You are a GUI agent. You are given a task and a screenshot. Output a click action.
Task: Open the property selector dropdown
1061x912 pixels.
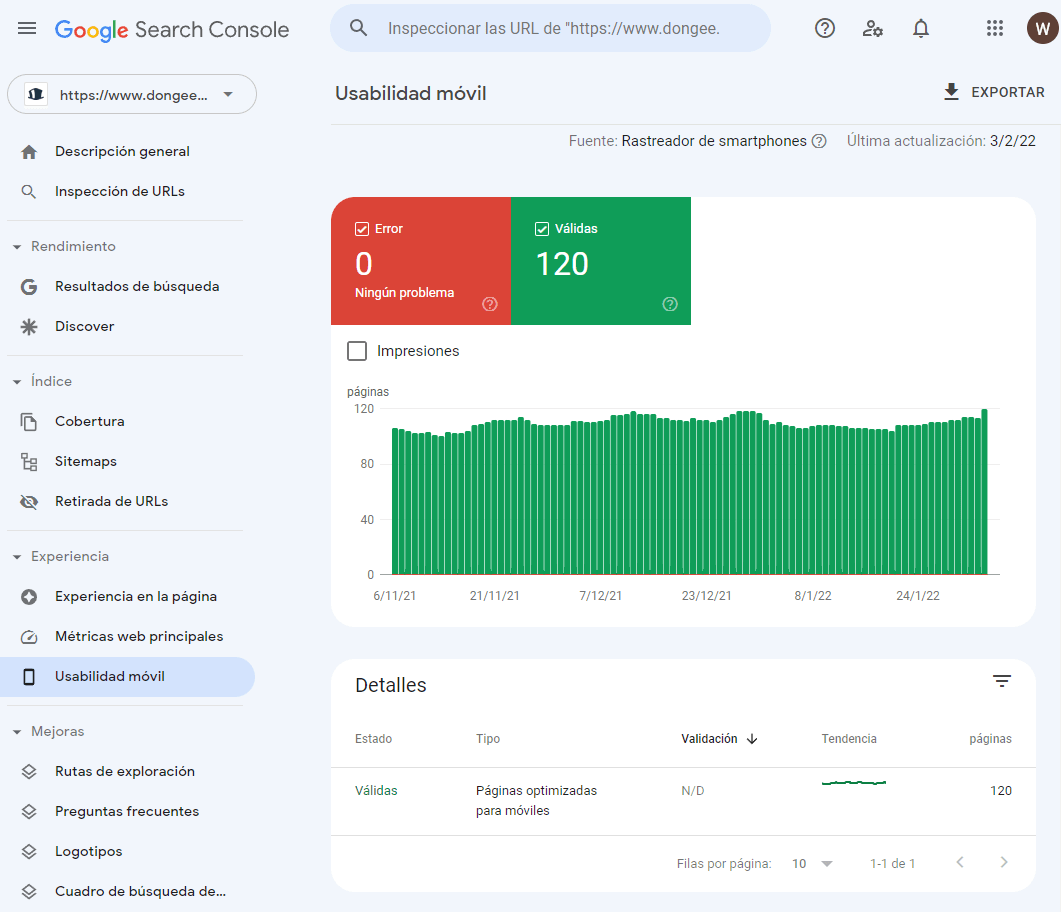click(x=132, y=94)
